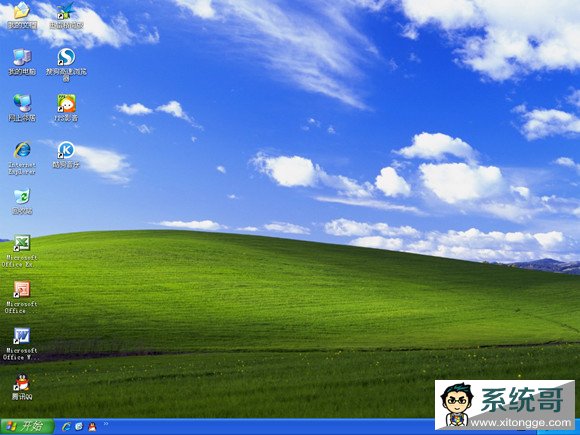The image size is (580, 435).
Task: Launch Sogou high-speed browser desktop shortcut
Action: click(66, 65)
